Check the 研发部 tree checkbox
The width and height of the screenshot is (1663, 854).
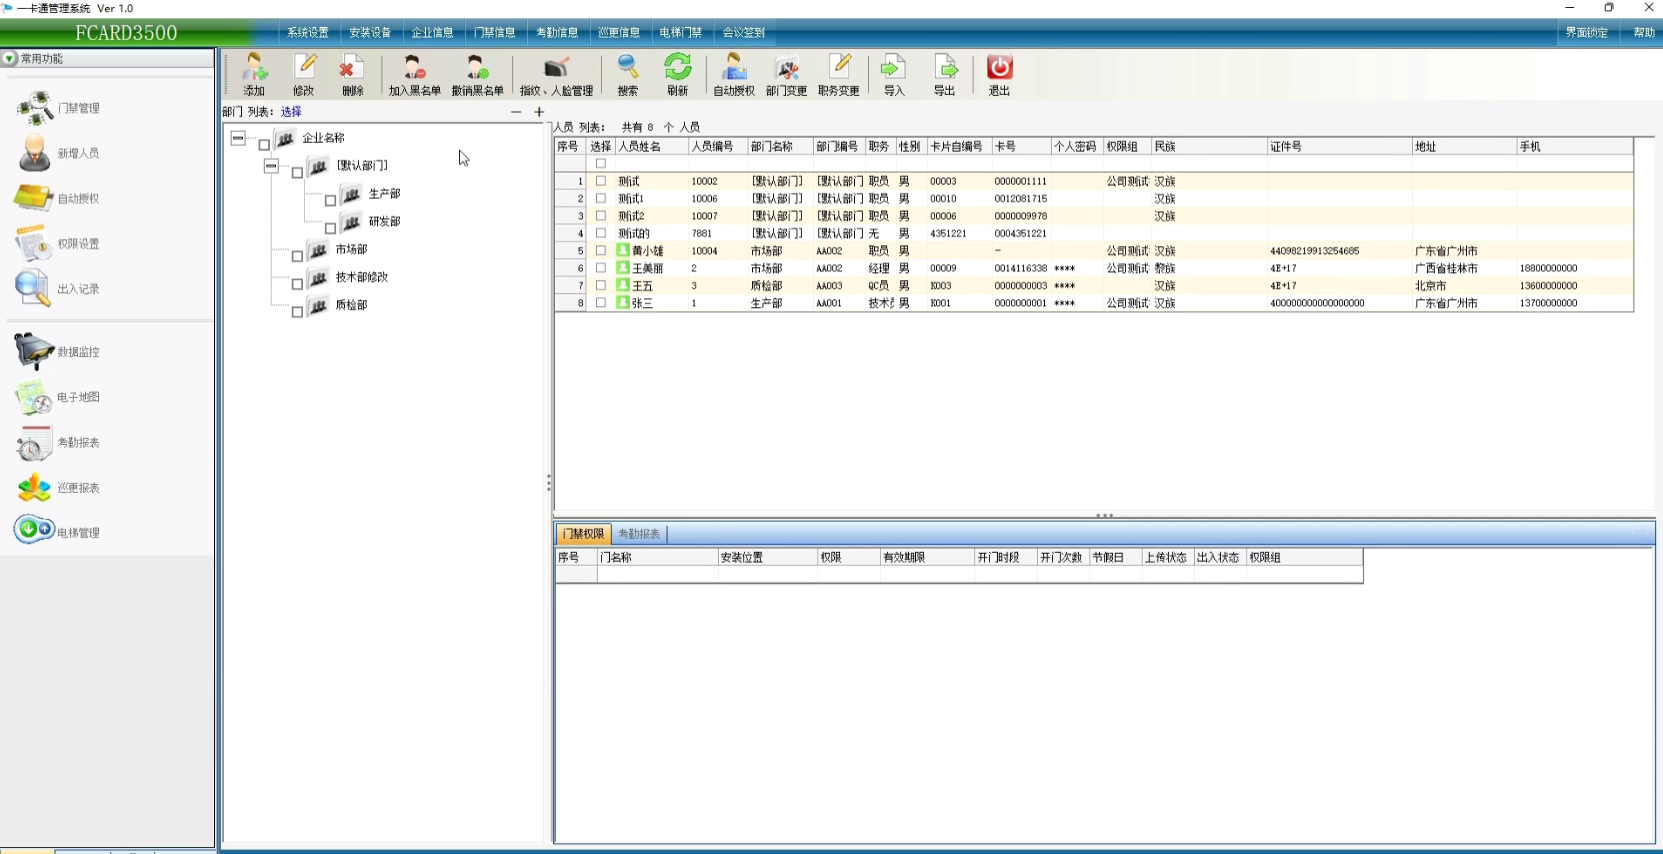point(330,229)
